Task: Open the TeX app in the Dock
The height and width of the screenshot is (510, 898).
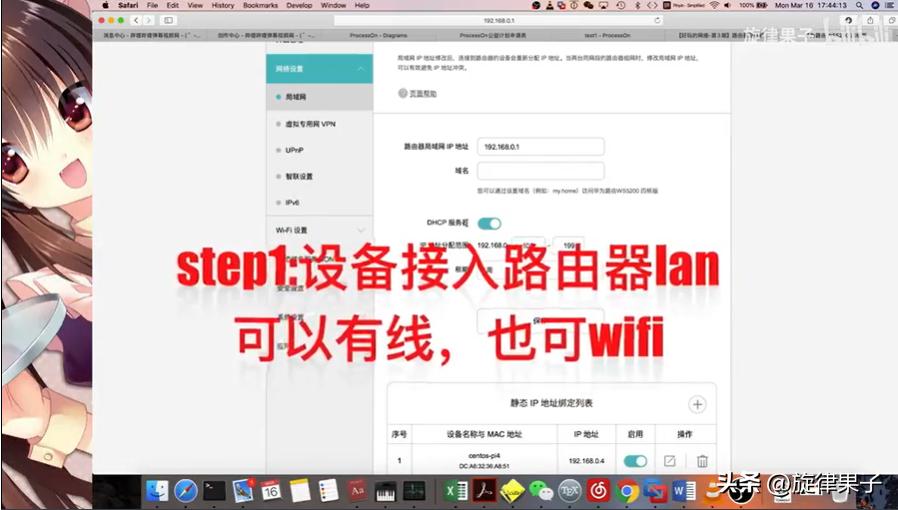Action: 570,491
